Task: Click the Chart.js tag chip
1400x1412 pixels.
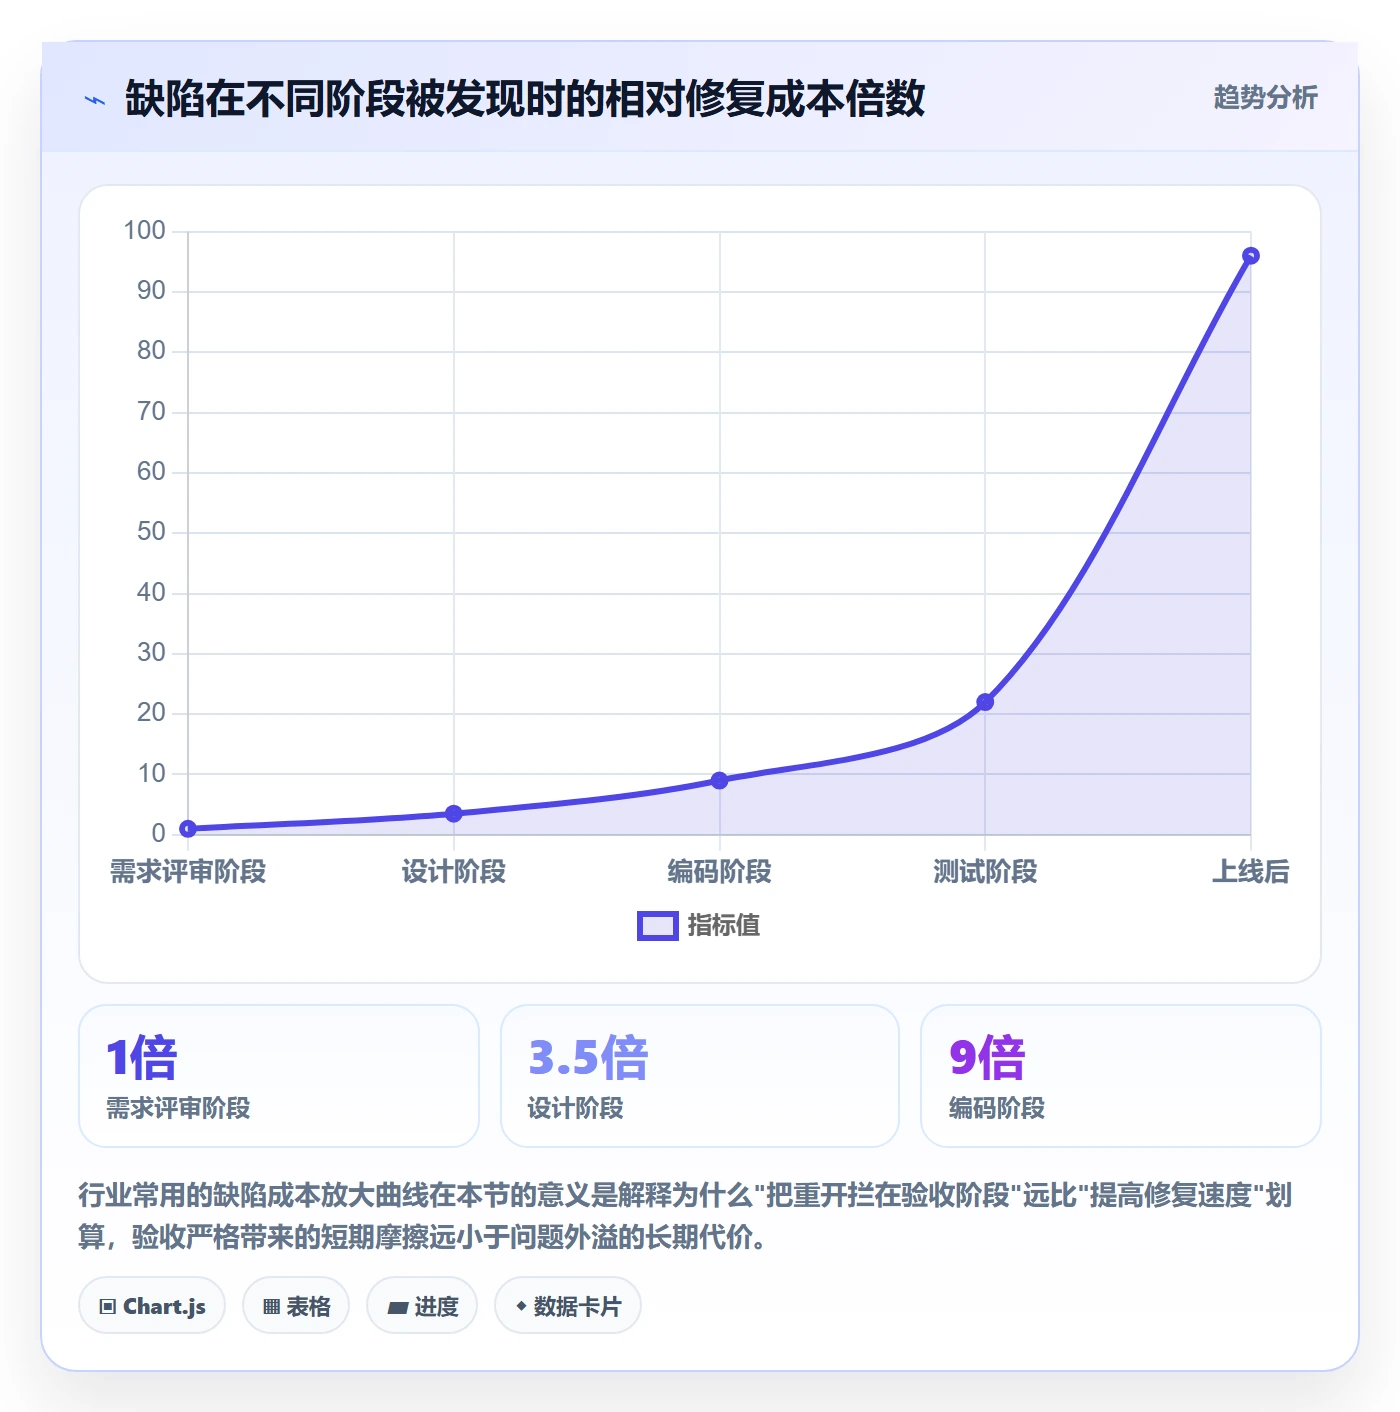Action: coord(152,1305)
